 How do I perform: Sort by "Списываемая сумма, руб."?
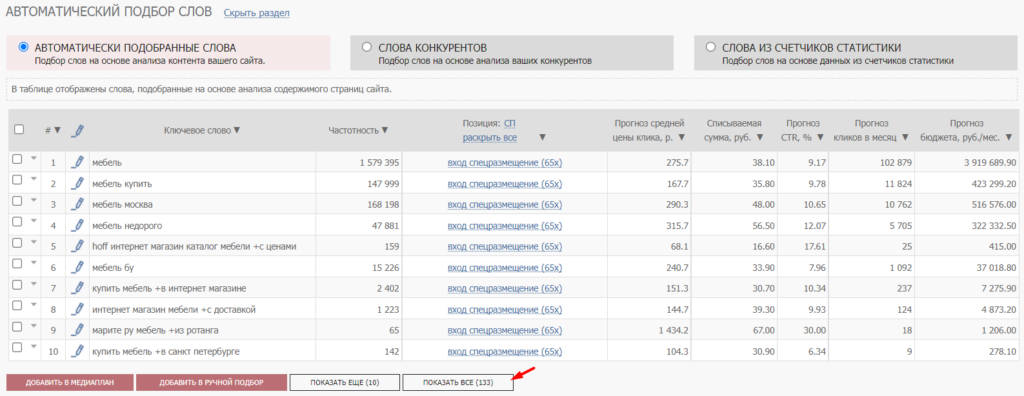(760, 138)
